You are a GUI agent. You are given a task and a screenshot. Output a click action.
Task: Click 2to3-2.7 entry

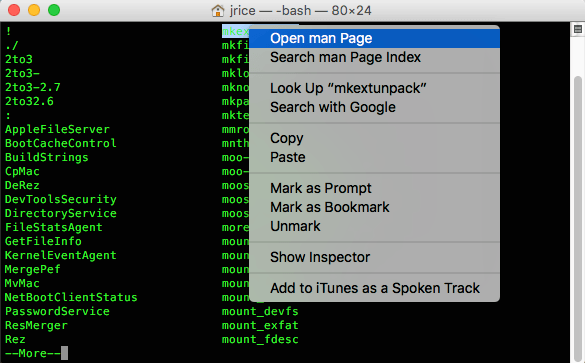32,87
